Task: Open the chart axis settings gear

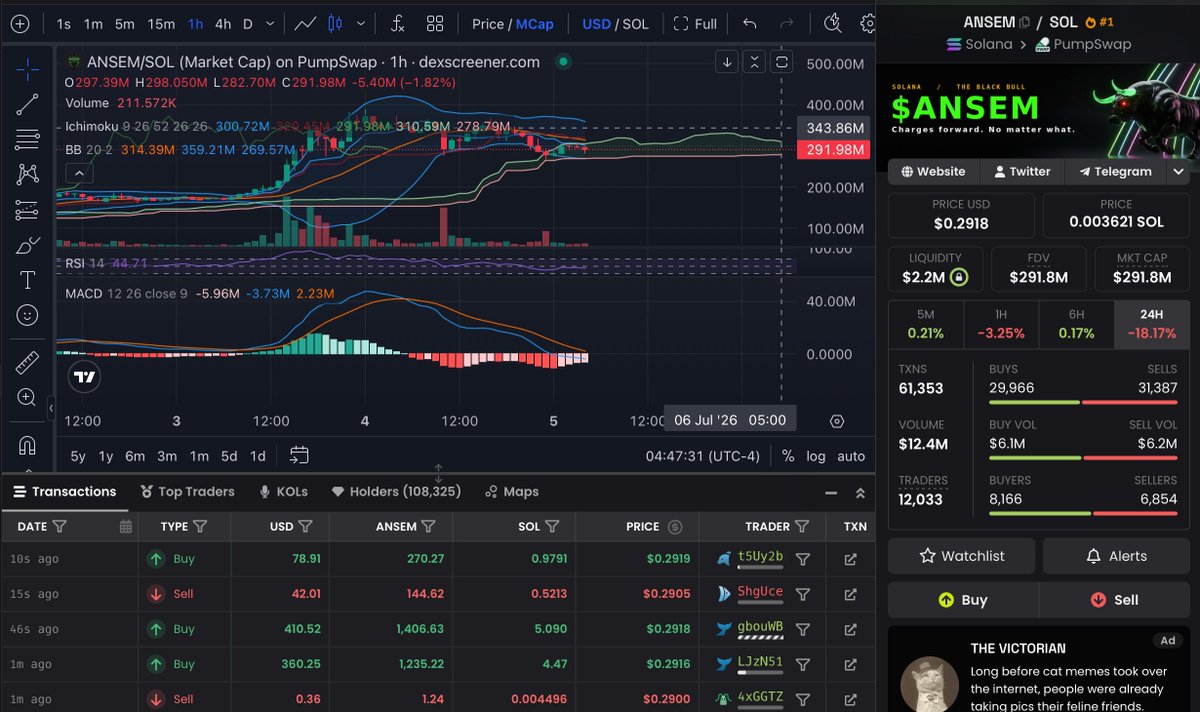Action: 837,421
